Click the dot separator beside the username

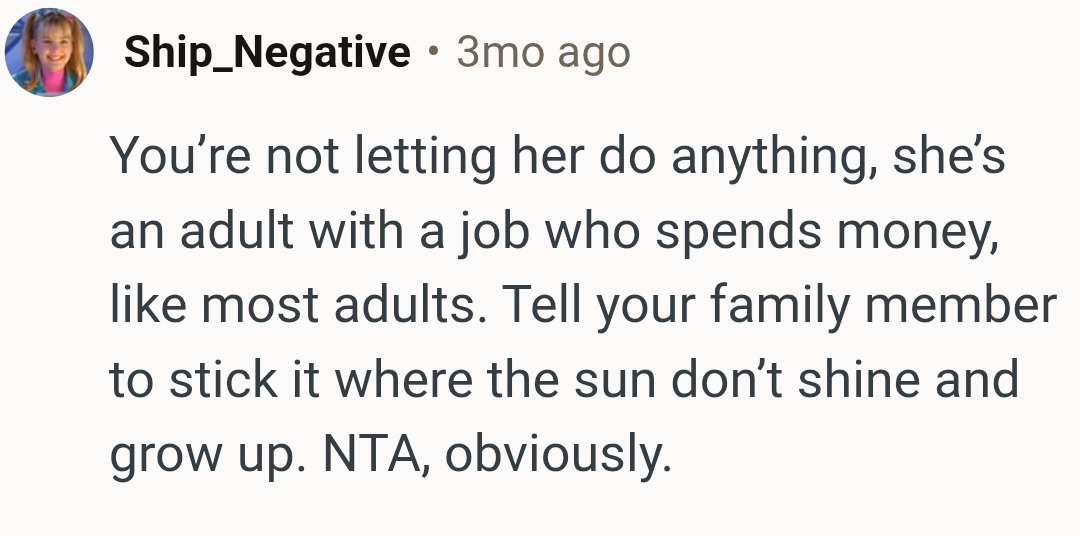click(x=433, y=52)
